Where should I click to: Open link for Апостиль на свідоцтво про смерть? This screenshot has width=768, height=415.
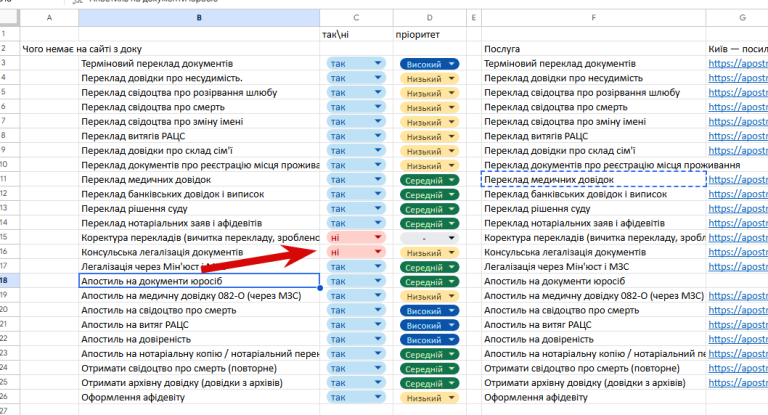pos(738,311)
